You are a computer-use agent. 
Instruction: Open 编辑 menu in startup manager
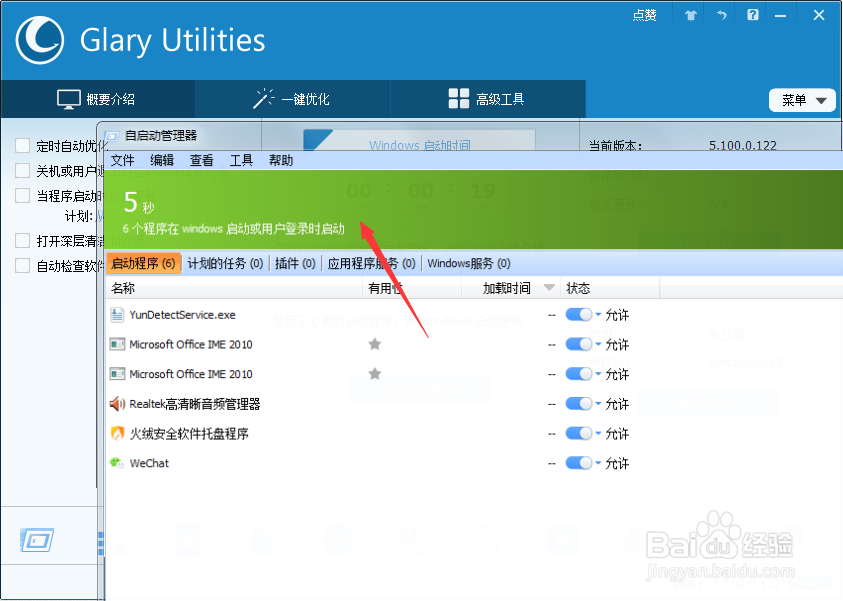tap(162, 160)
